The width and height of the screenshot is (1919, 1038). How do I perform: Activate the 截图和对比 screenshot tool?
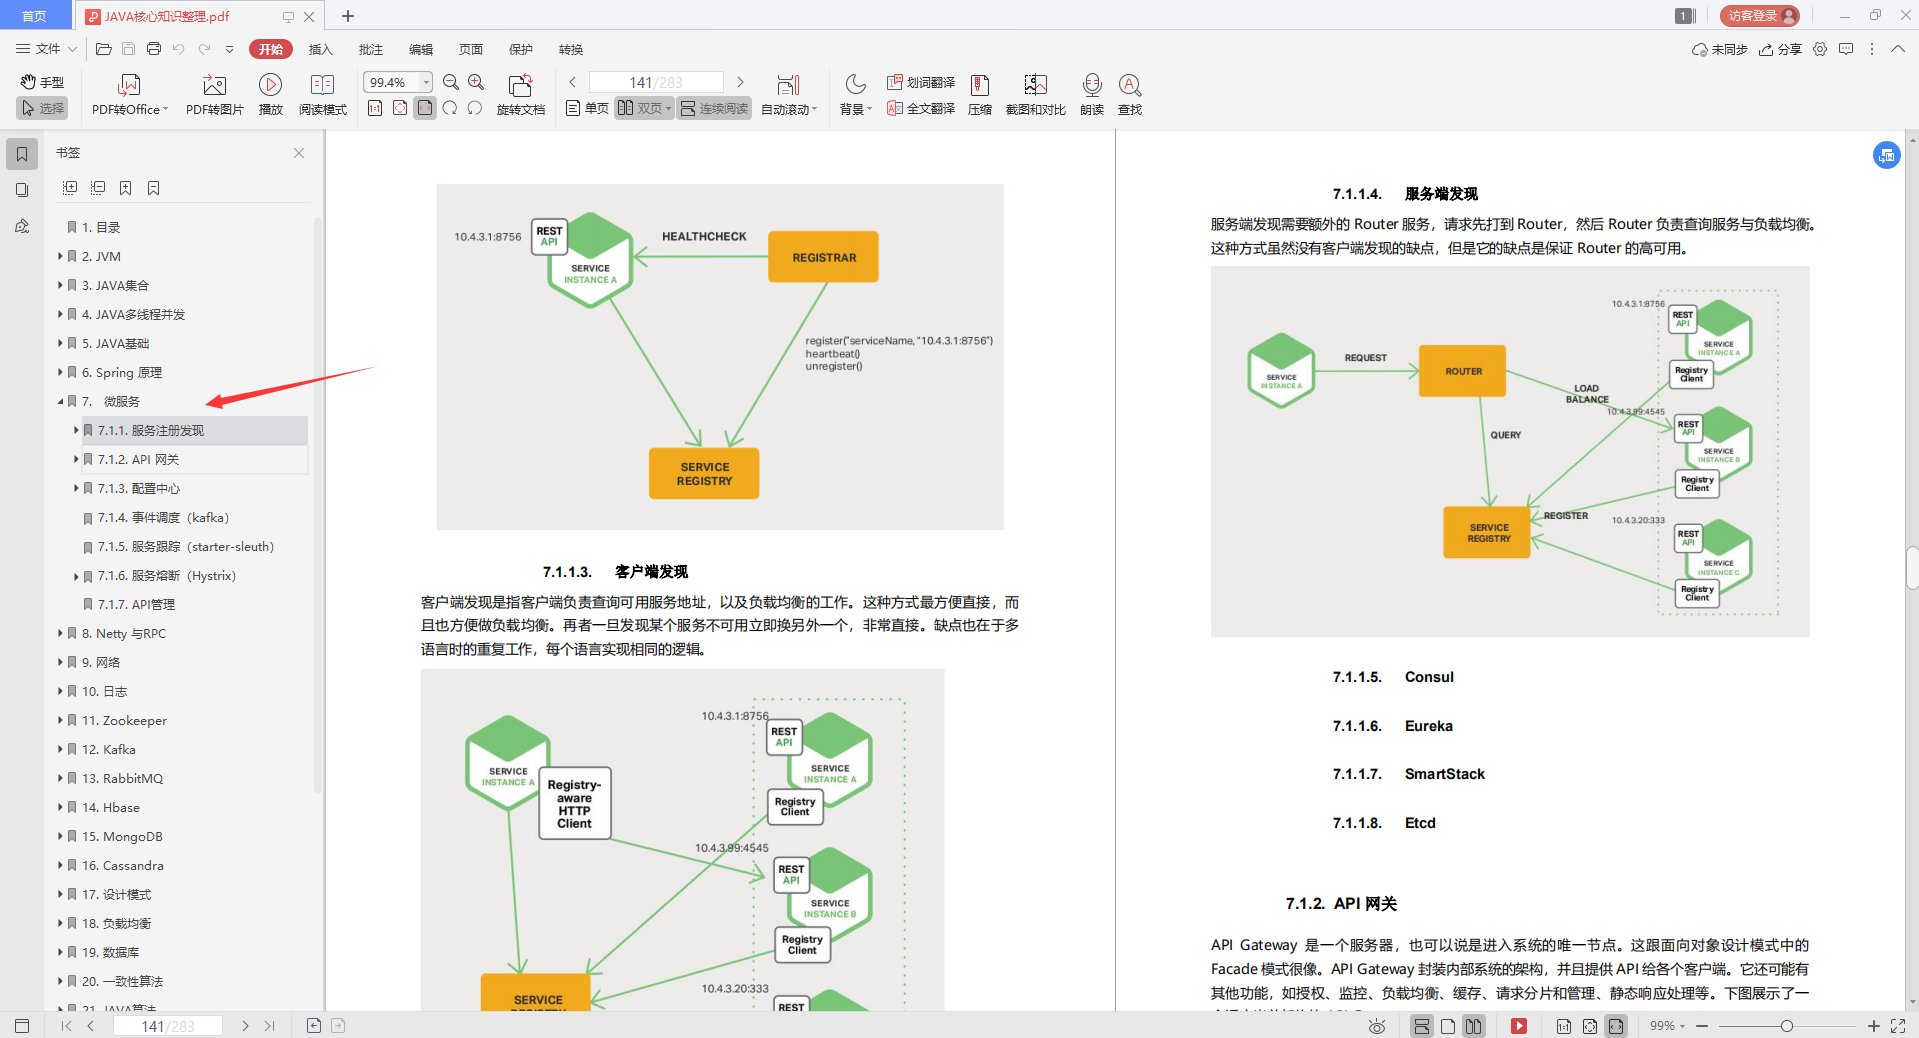pos(1034,93)
